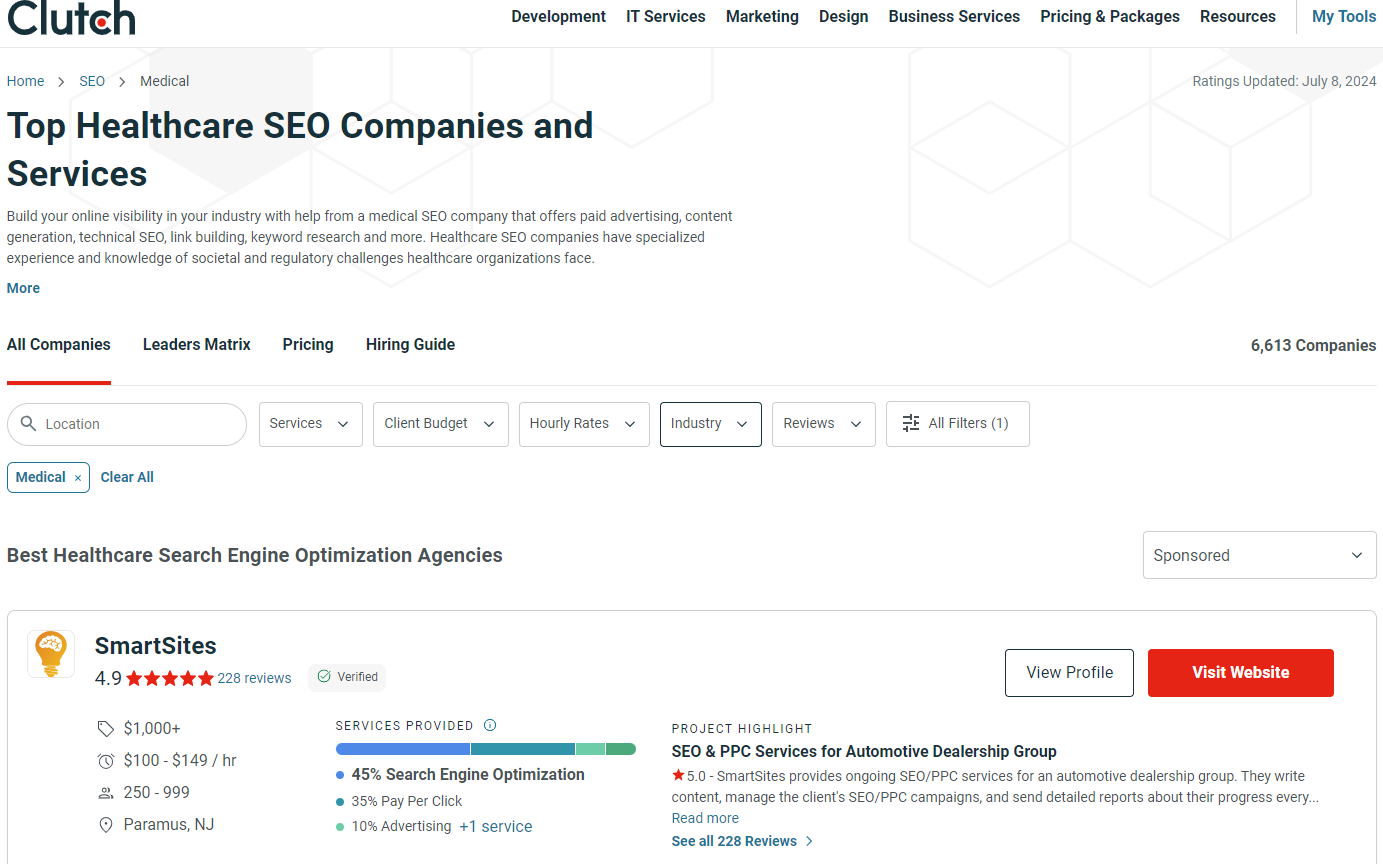Switch to the Leaders Matrix tab

[x=197, y=345]
